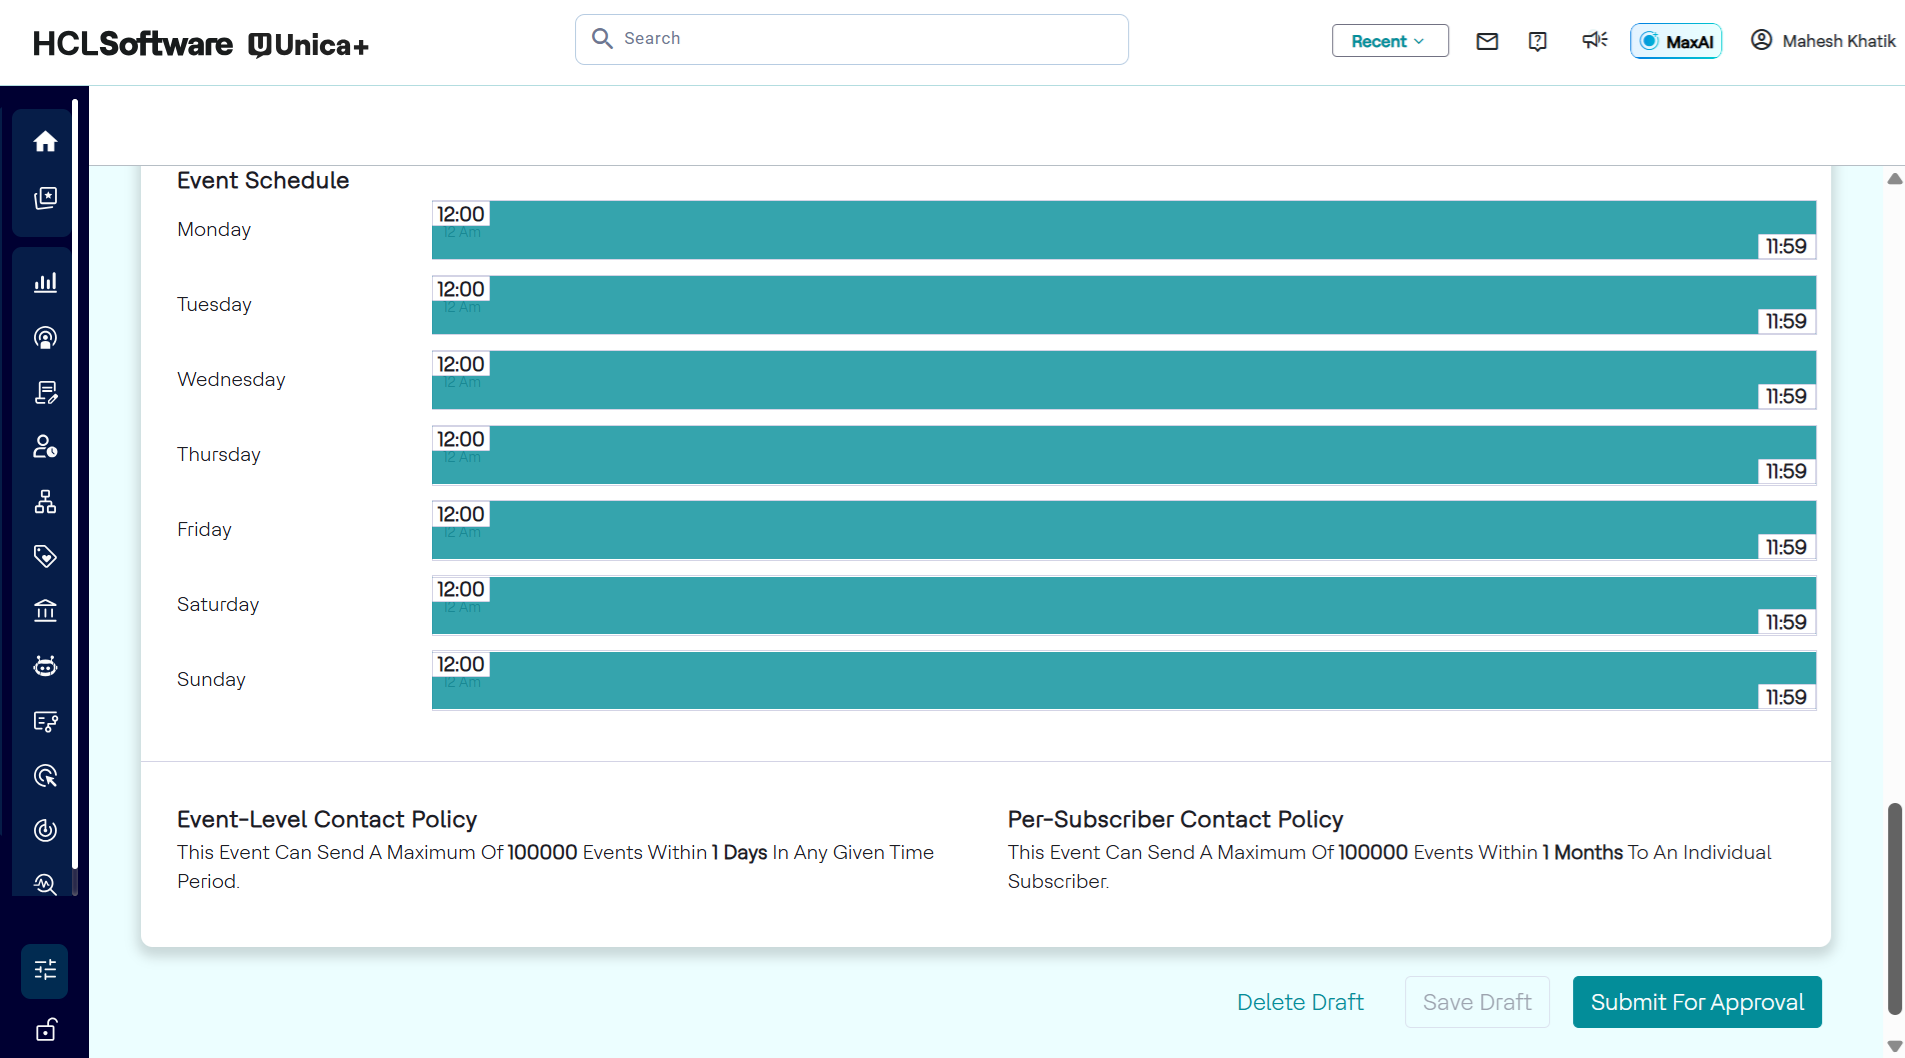Focus the Search input field

(852, 39)
